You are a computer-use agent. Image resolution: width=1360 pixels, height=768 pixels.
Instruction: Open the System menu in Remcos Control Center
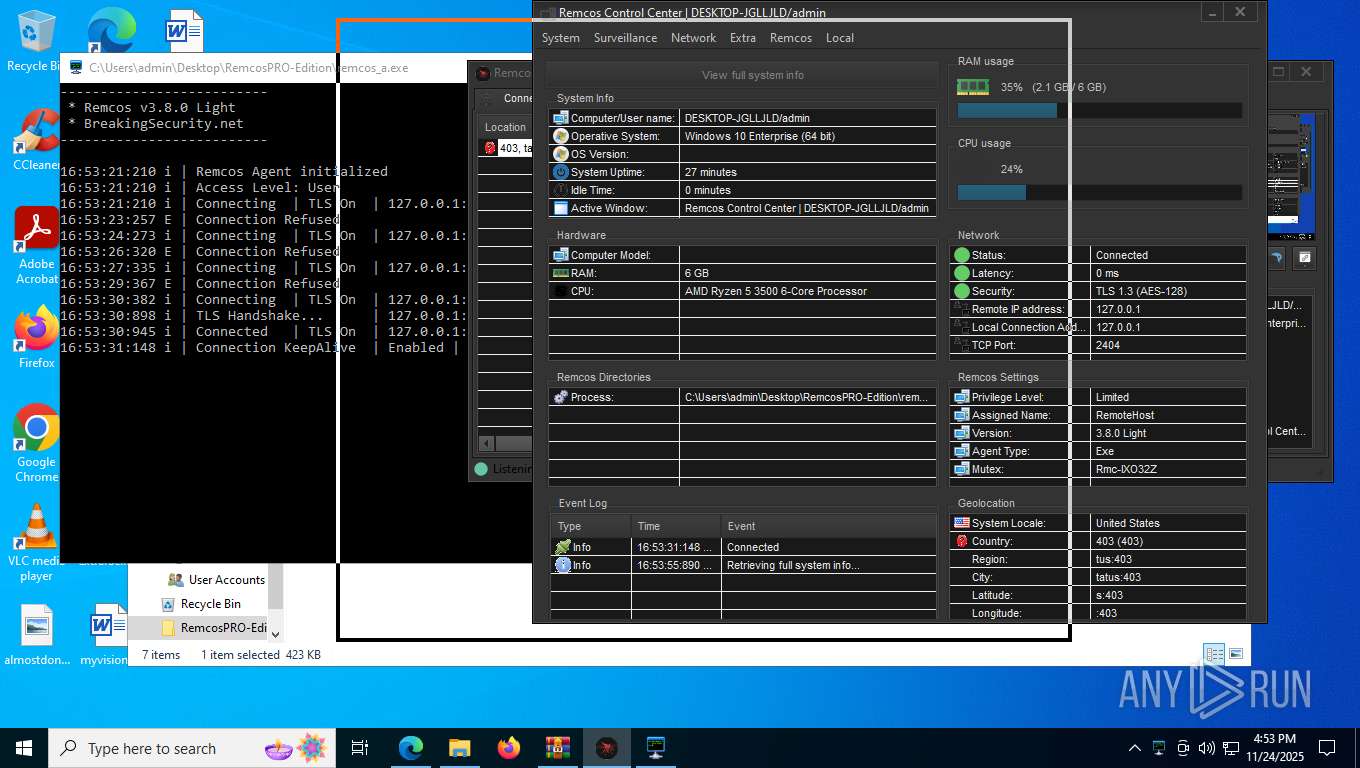point(560,38)
